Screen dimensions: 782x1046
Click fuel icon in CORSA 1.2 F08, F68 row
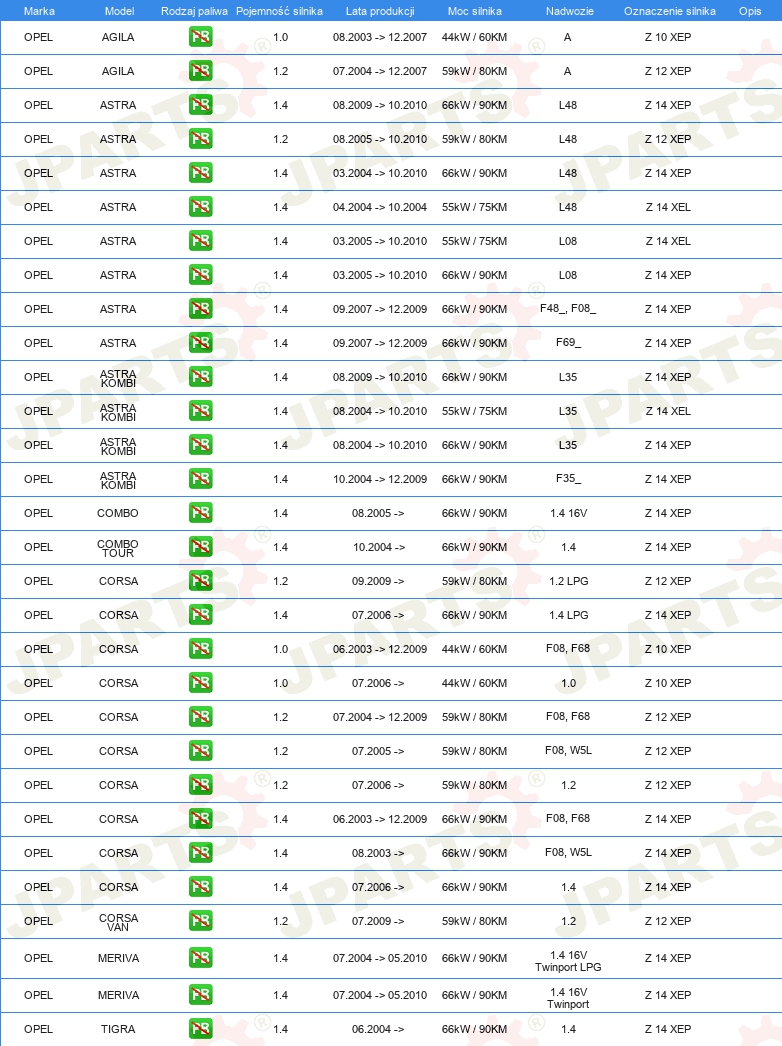(200, 717)
